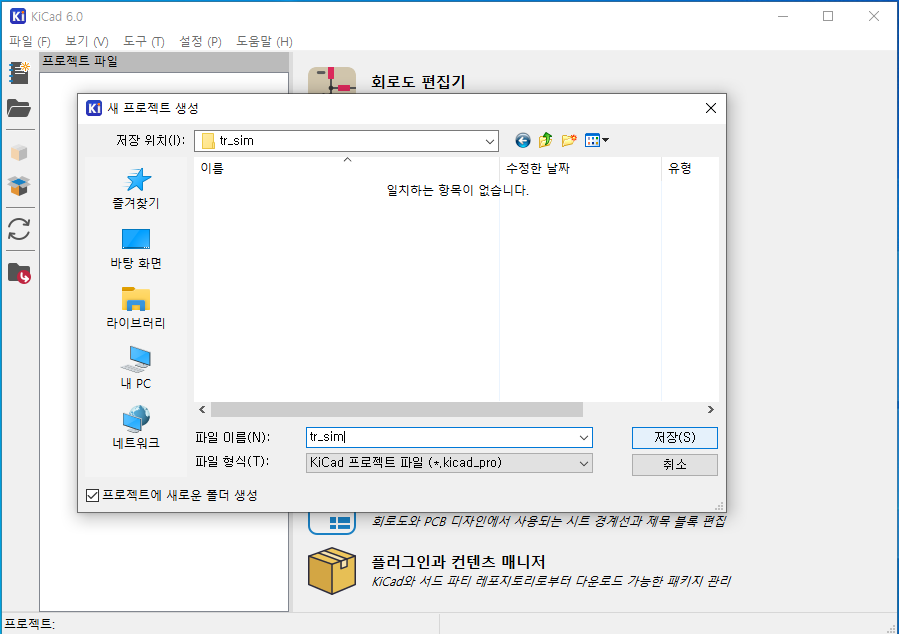
Task: Select 바탕 화면 desktop in places bar
Action: click(x=136, y=249)
